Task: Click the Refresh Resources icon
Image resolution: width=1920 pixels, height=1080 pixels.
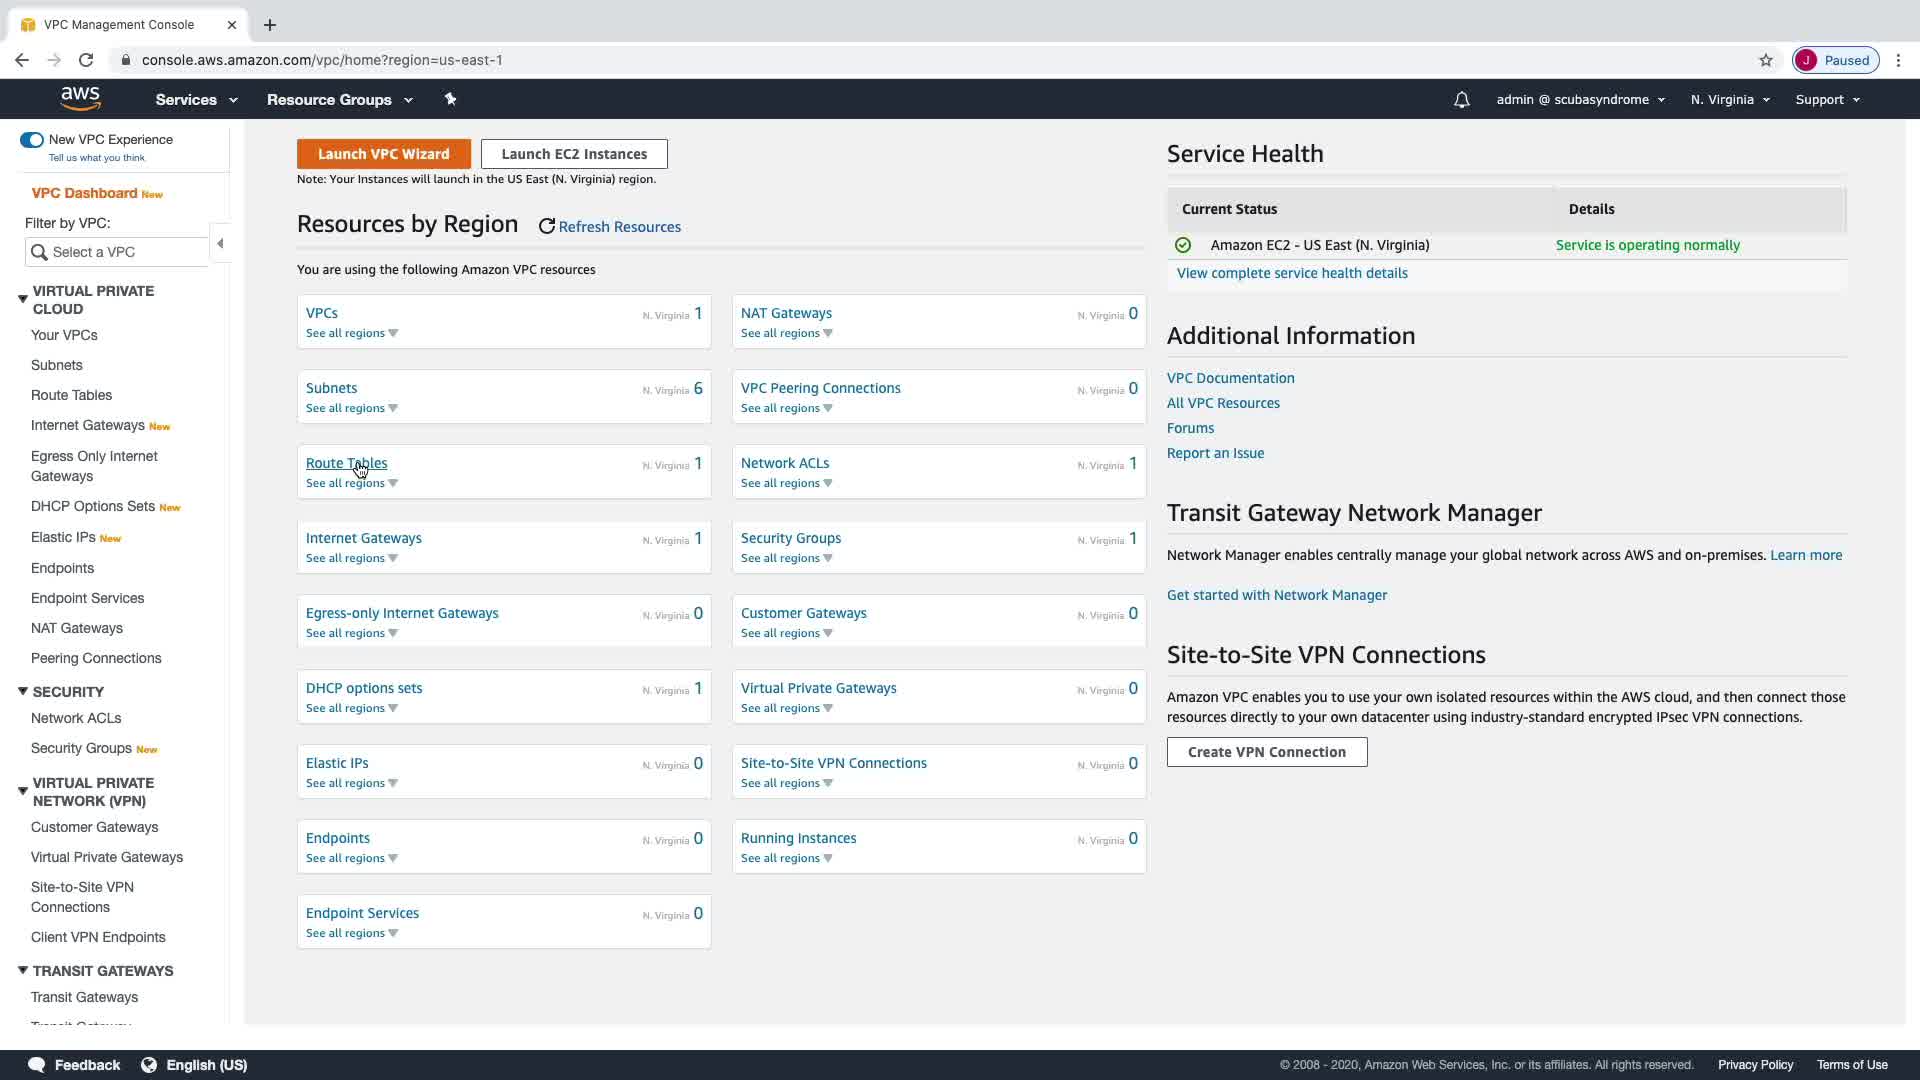Action: point(546,227)
